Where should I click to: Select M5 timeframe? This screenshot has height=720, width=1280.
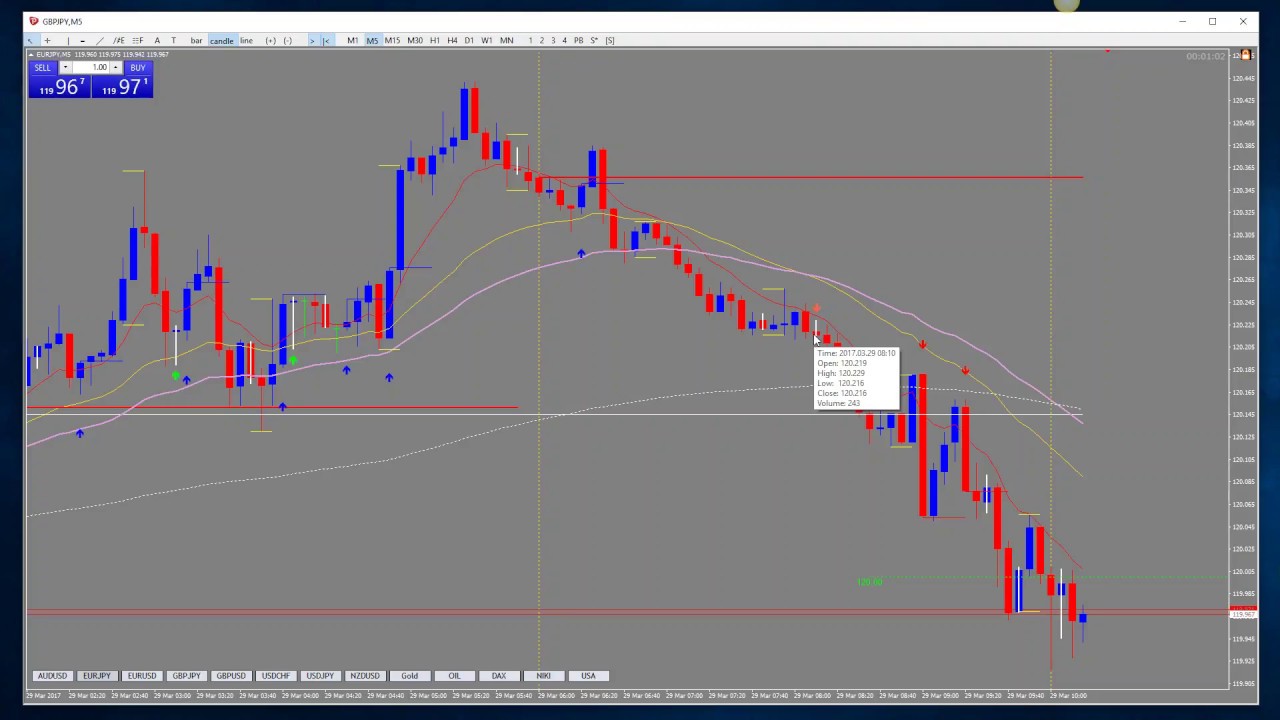372,41
